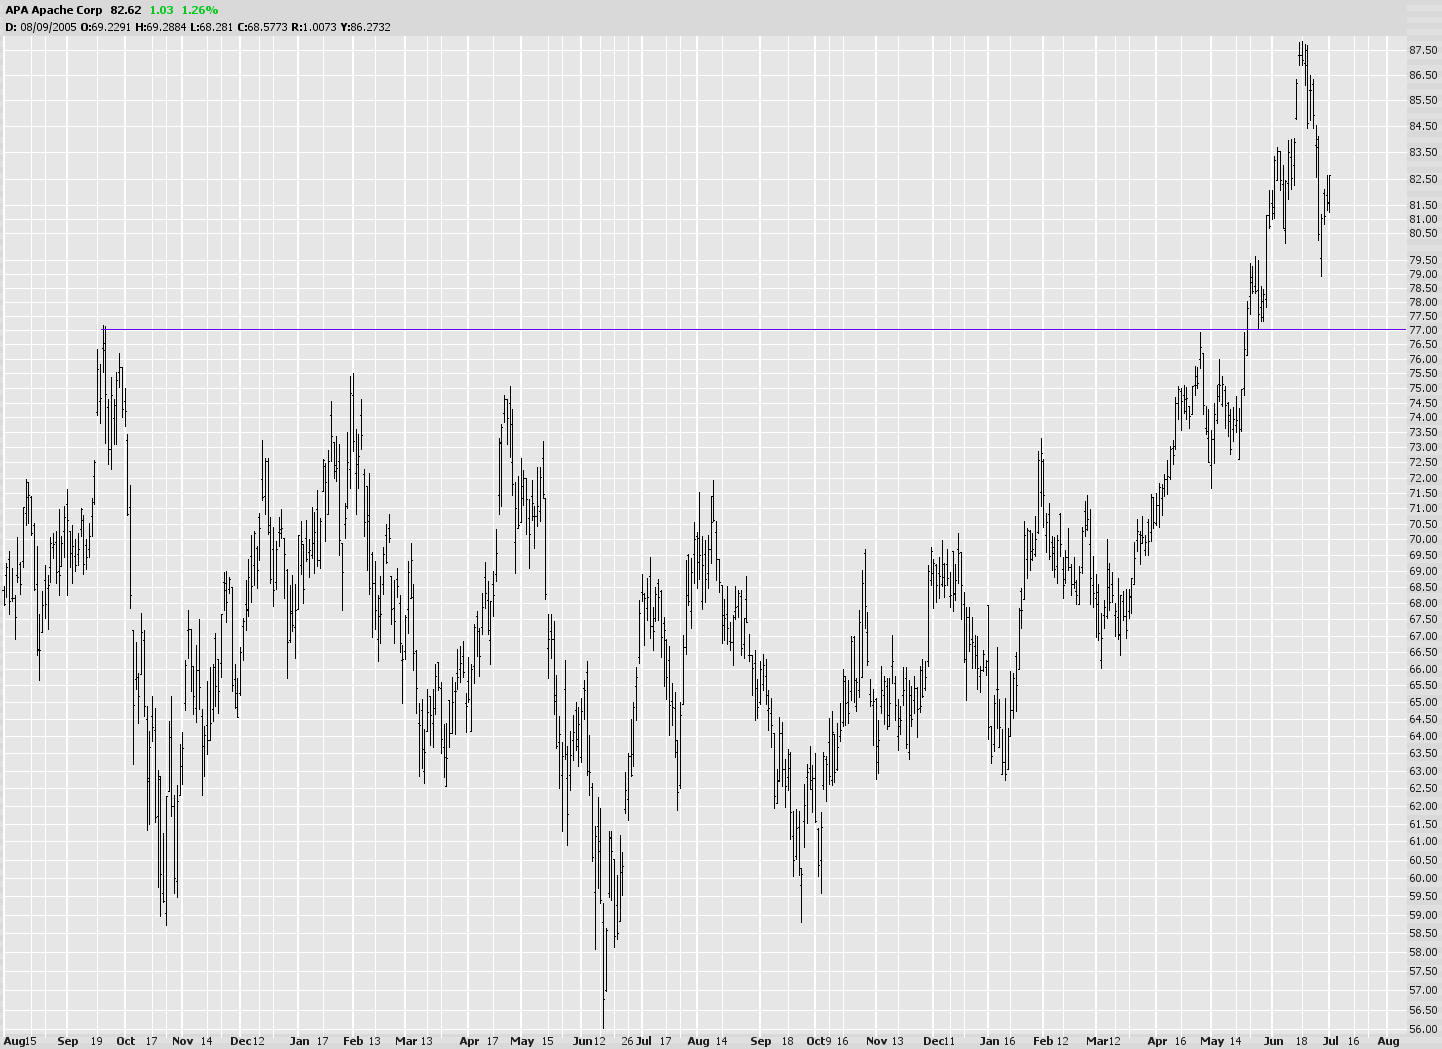
Task: Click the Dec11 date axis label
Action: pos(939,1041)
